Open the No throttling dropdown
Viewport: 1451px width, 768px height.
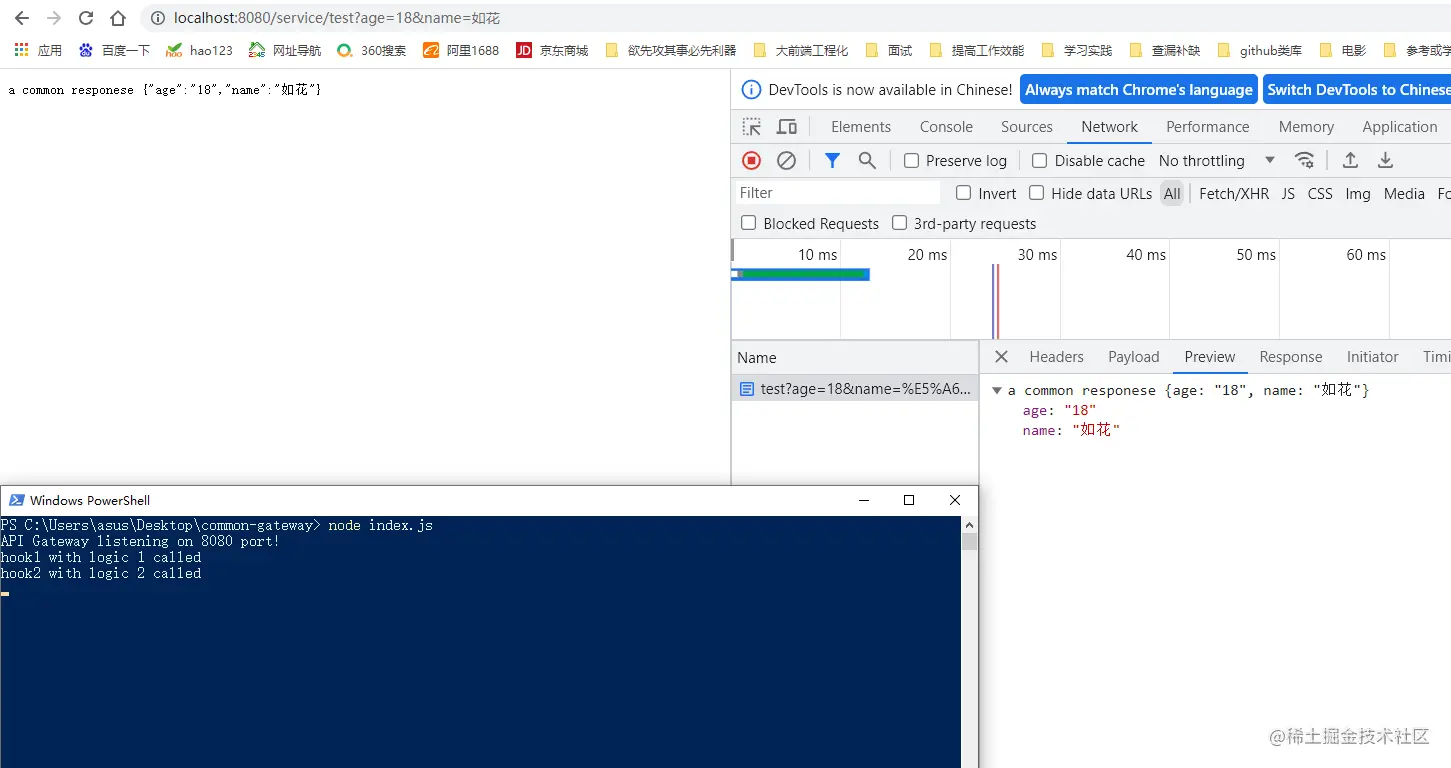pos(1216,161)
